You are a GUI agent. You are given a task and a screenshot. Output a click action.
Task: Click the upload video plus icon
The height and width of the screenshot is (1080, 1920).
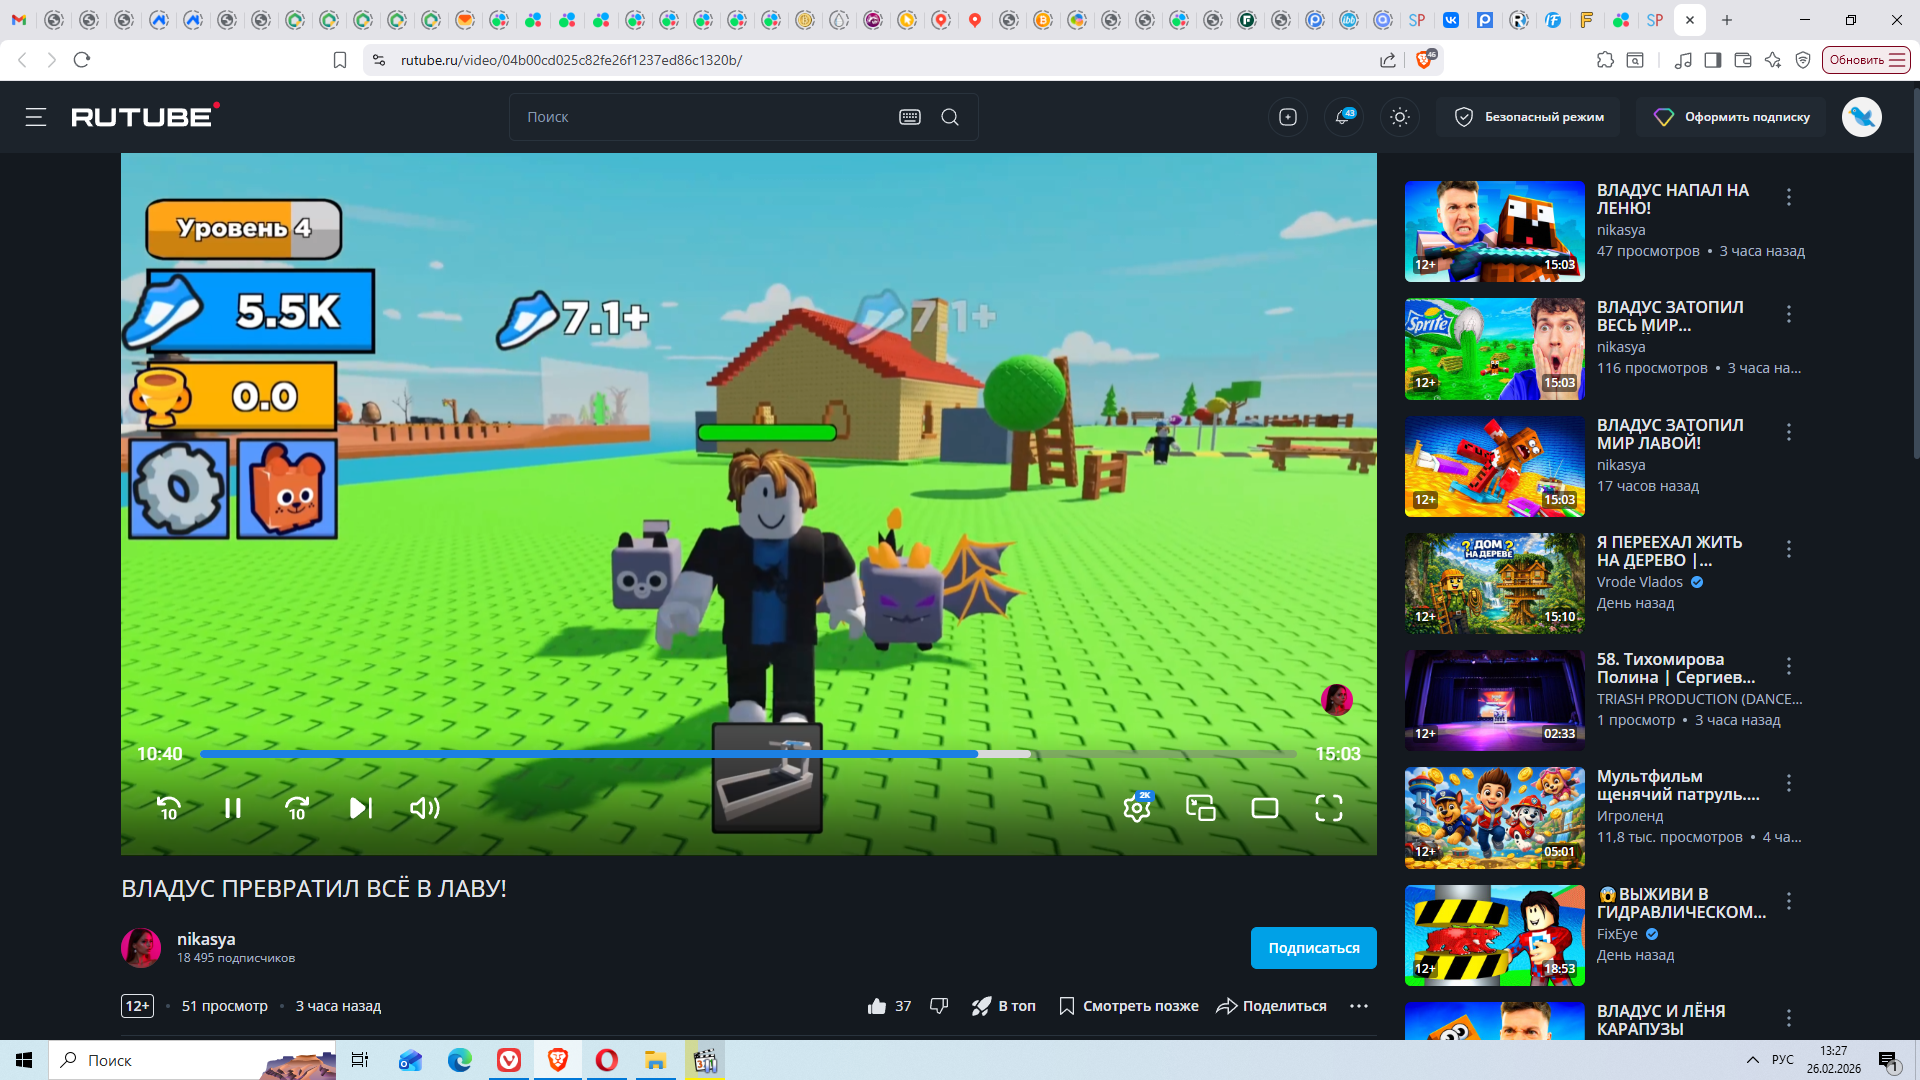click(1288, 117)
